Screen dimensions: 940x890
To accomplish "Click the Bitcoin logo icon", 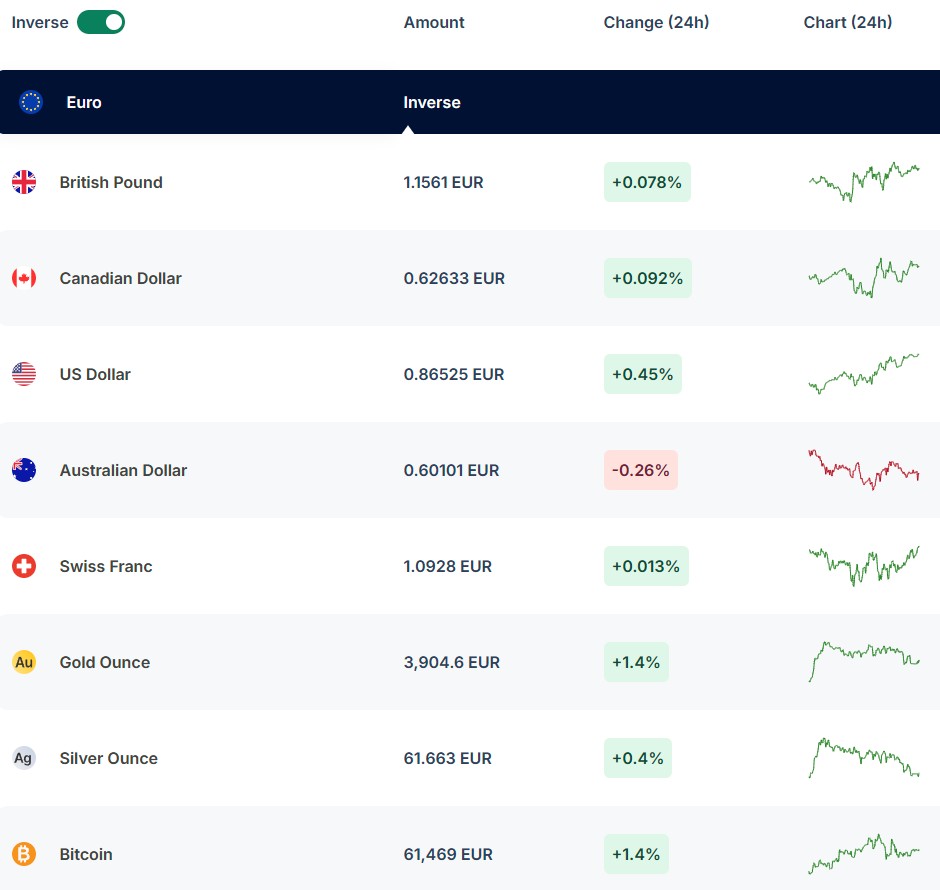I will click(x=24, y=854).
